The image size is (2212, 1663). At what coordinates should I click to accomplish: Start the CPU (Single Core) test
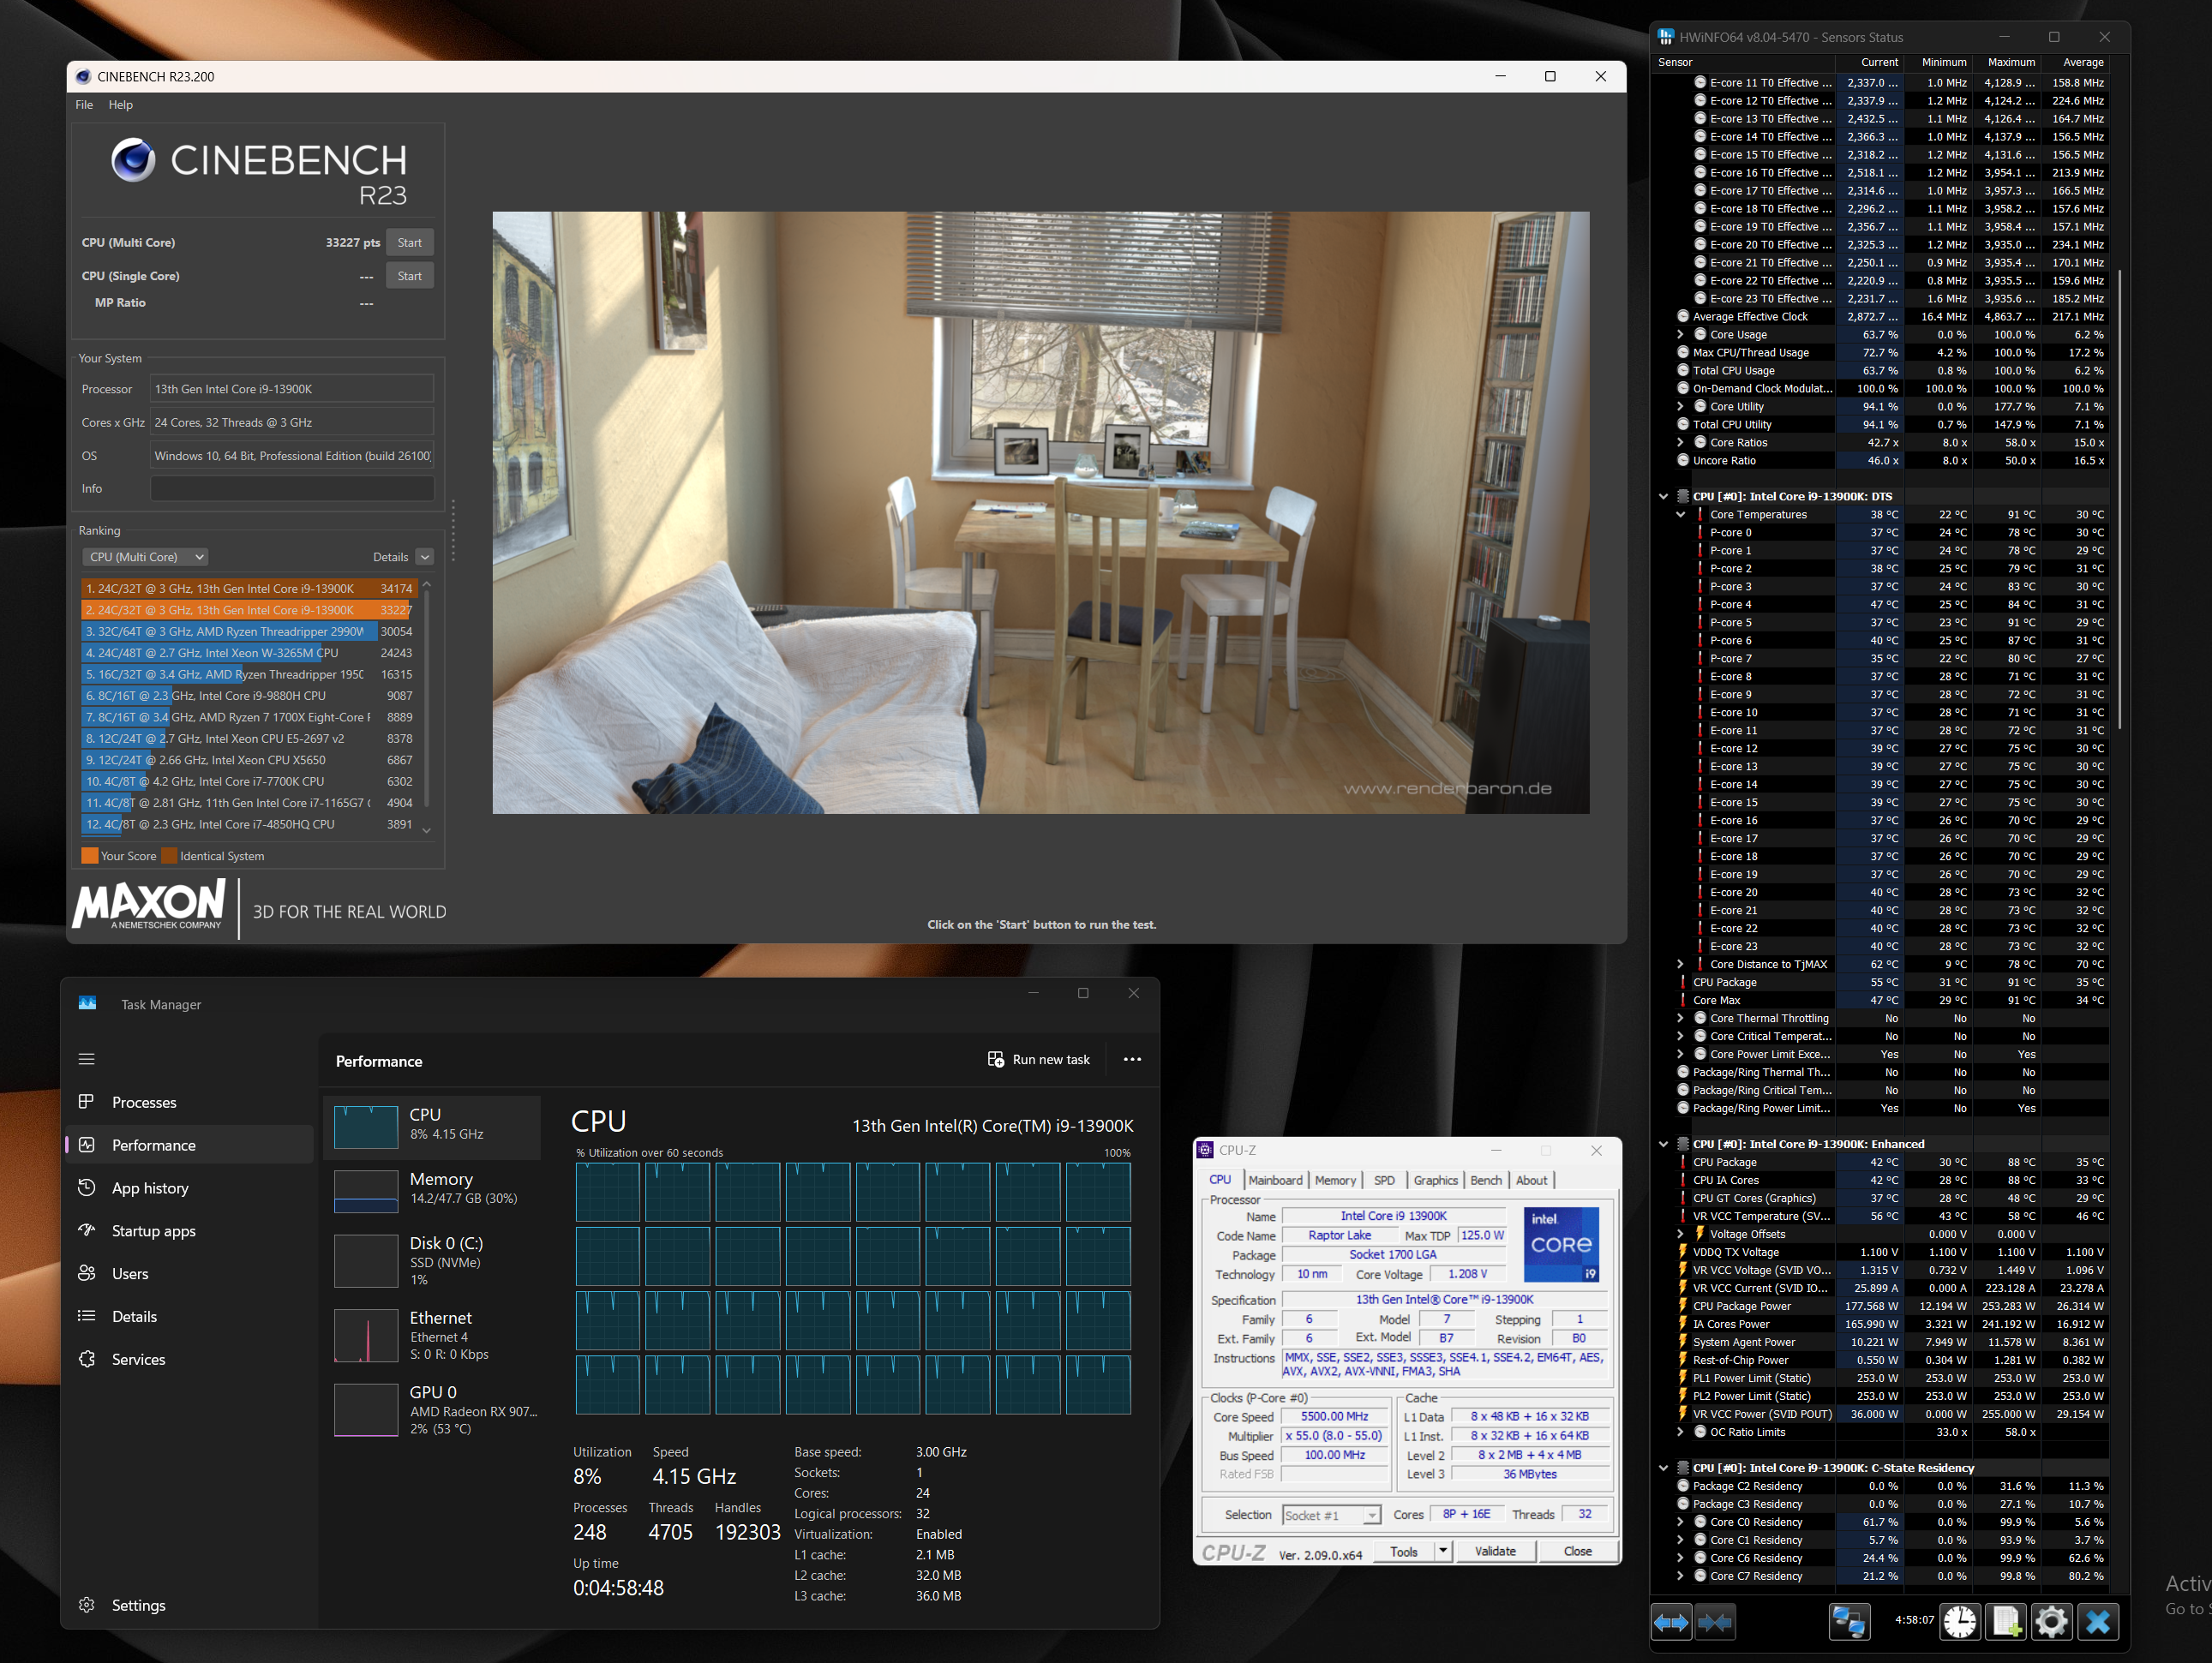pos(410,276)
